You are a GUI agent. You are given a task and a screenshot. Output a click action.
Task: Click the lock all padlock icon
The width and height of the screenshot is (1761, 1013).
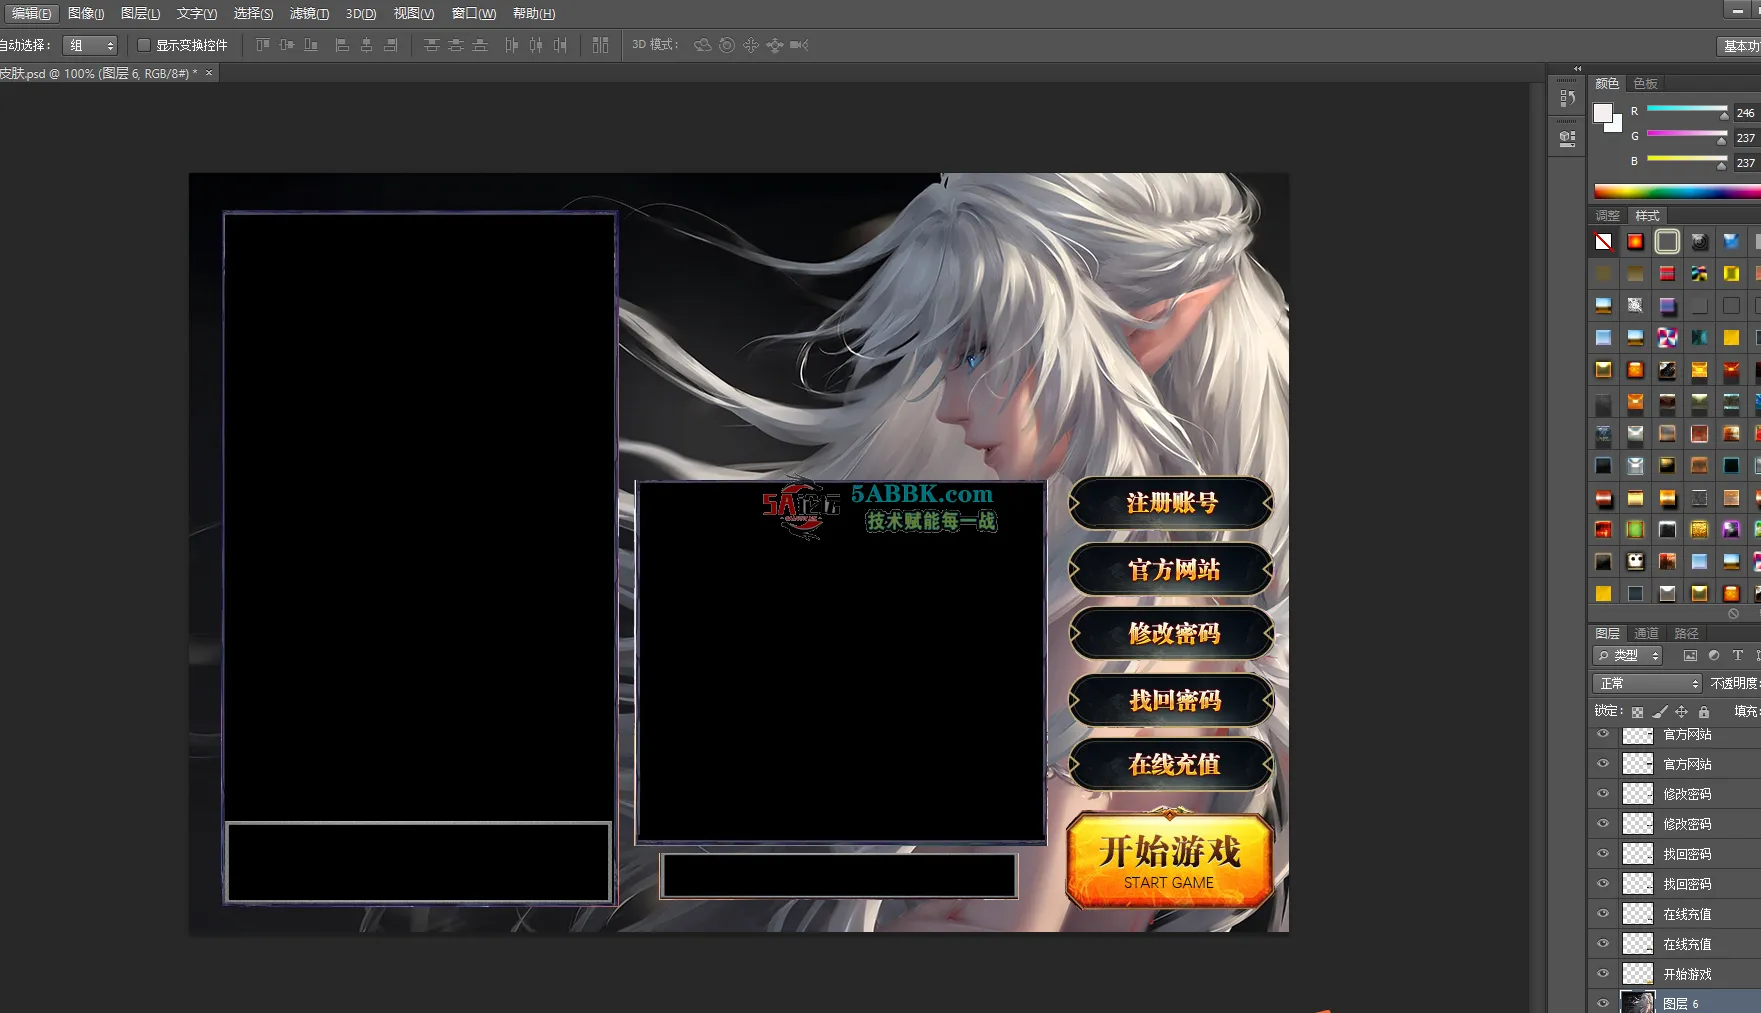[x=1704, y=712]
